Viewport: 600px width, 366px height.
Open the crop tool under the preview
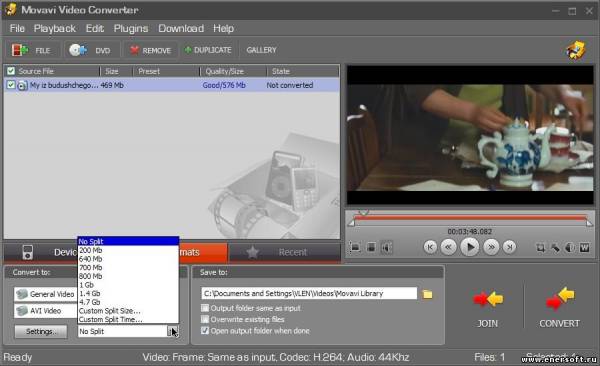point(540,248)
